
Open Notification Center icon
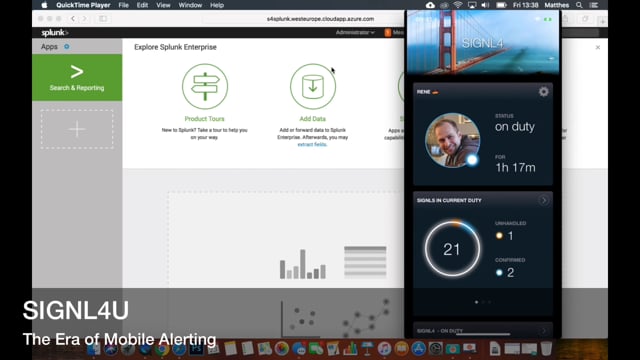pos(594,5)
